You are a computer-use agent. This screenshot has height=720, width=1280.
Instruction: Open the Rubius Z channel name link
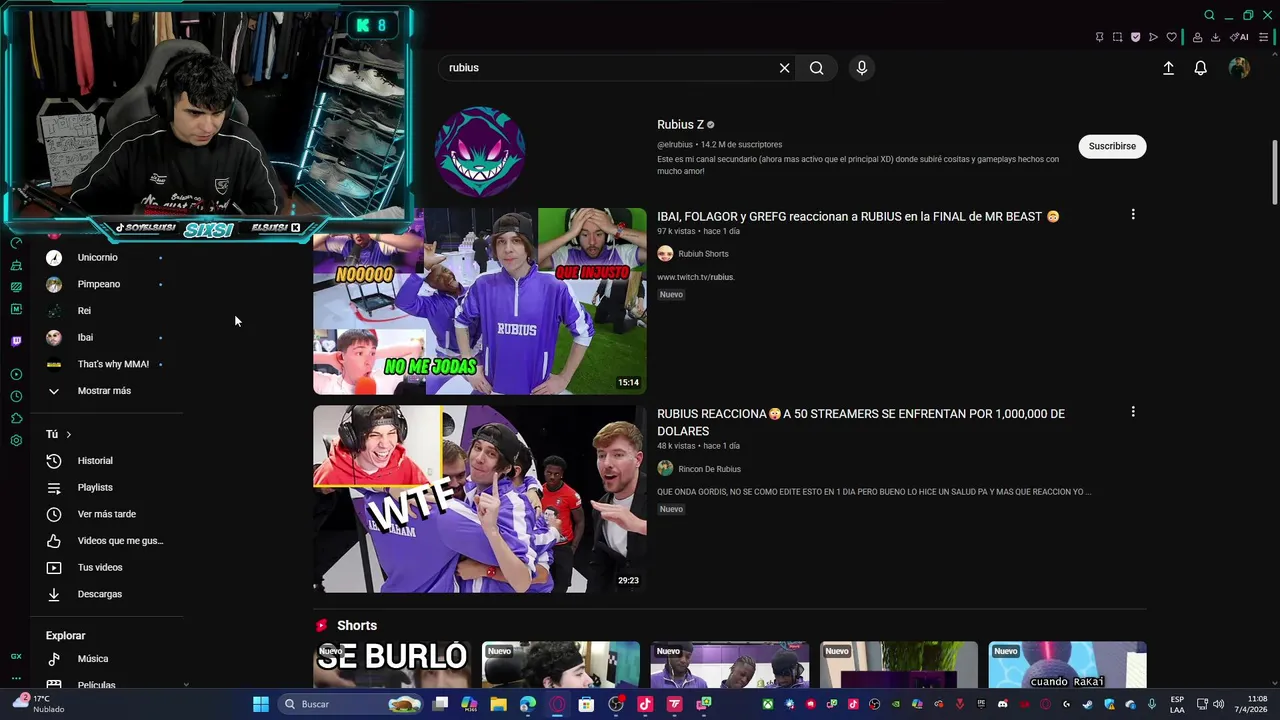(681, 125)
